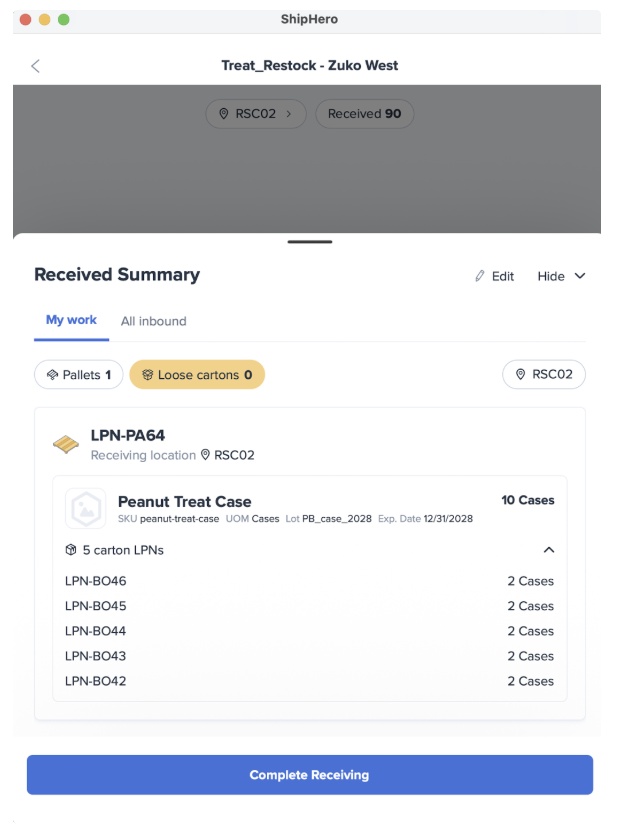Toggle the Loose cartons 0 filter chip
The width and height of the screenshot is (642, 832).
(x=197, y=375)
